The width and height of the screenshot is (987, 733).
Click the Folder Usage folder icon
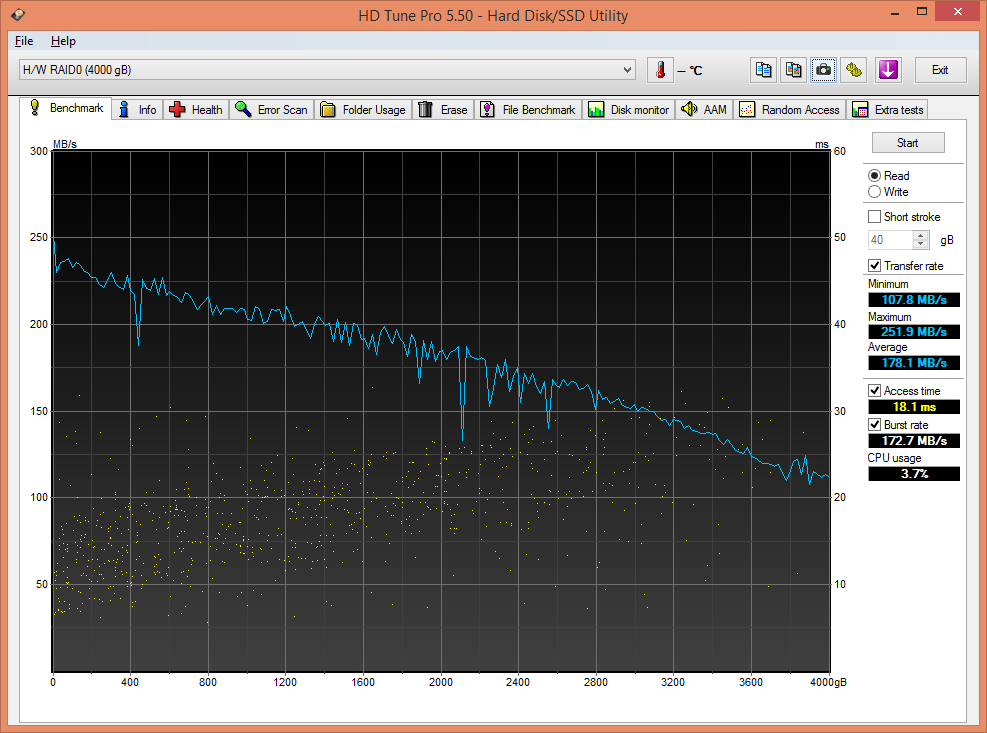(327, 110)
